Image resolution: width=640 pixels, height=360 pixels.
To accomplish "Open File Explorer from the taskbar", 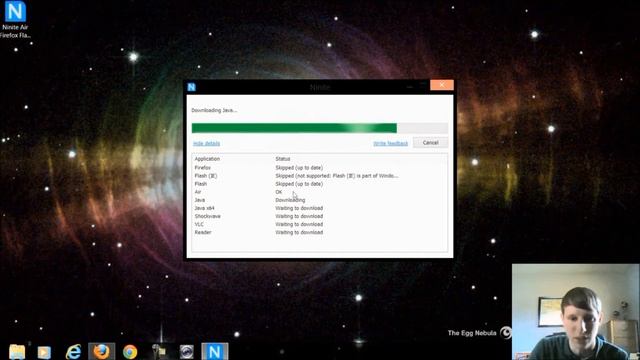I will (17, 351).
